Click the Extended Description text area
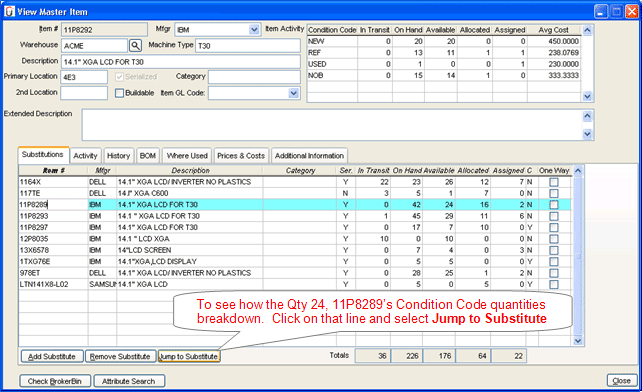The width and height of the screenshot is (642, 392). coord(332,125)
